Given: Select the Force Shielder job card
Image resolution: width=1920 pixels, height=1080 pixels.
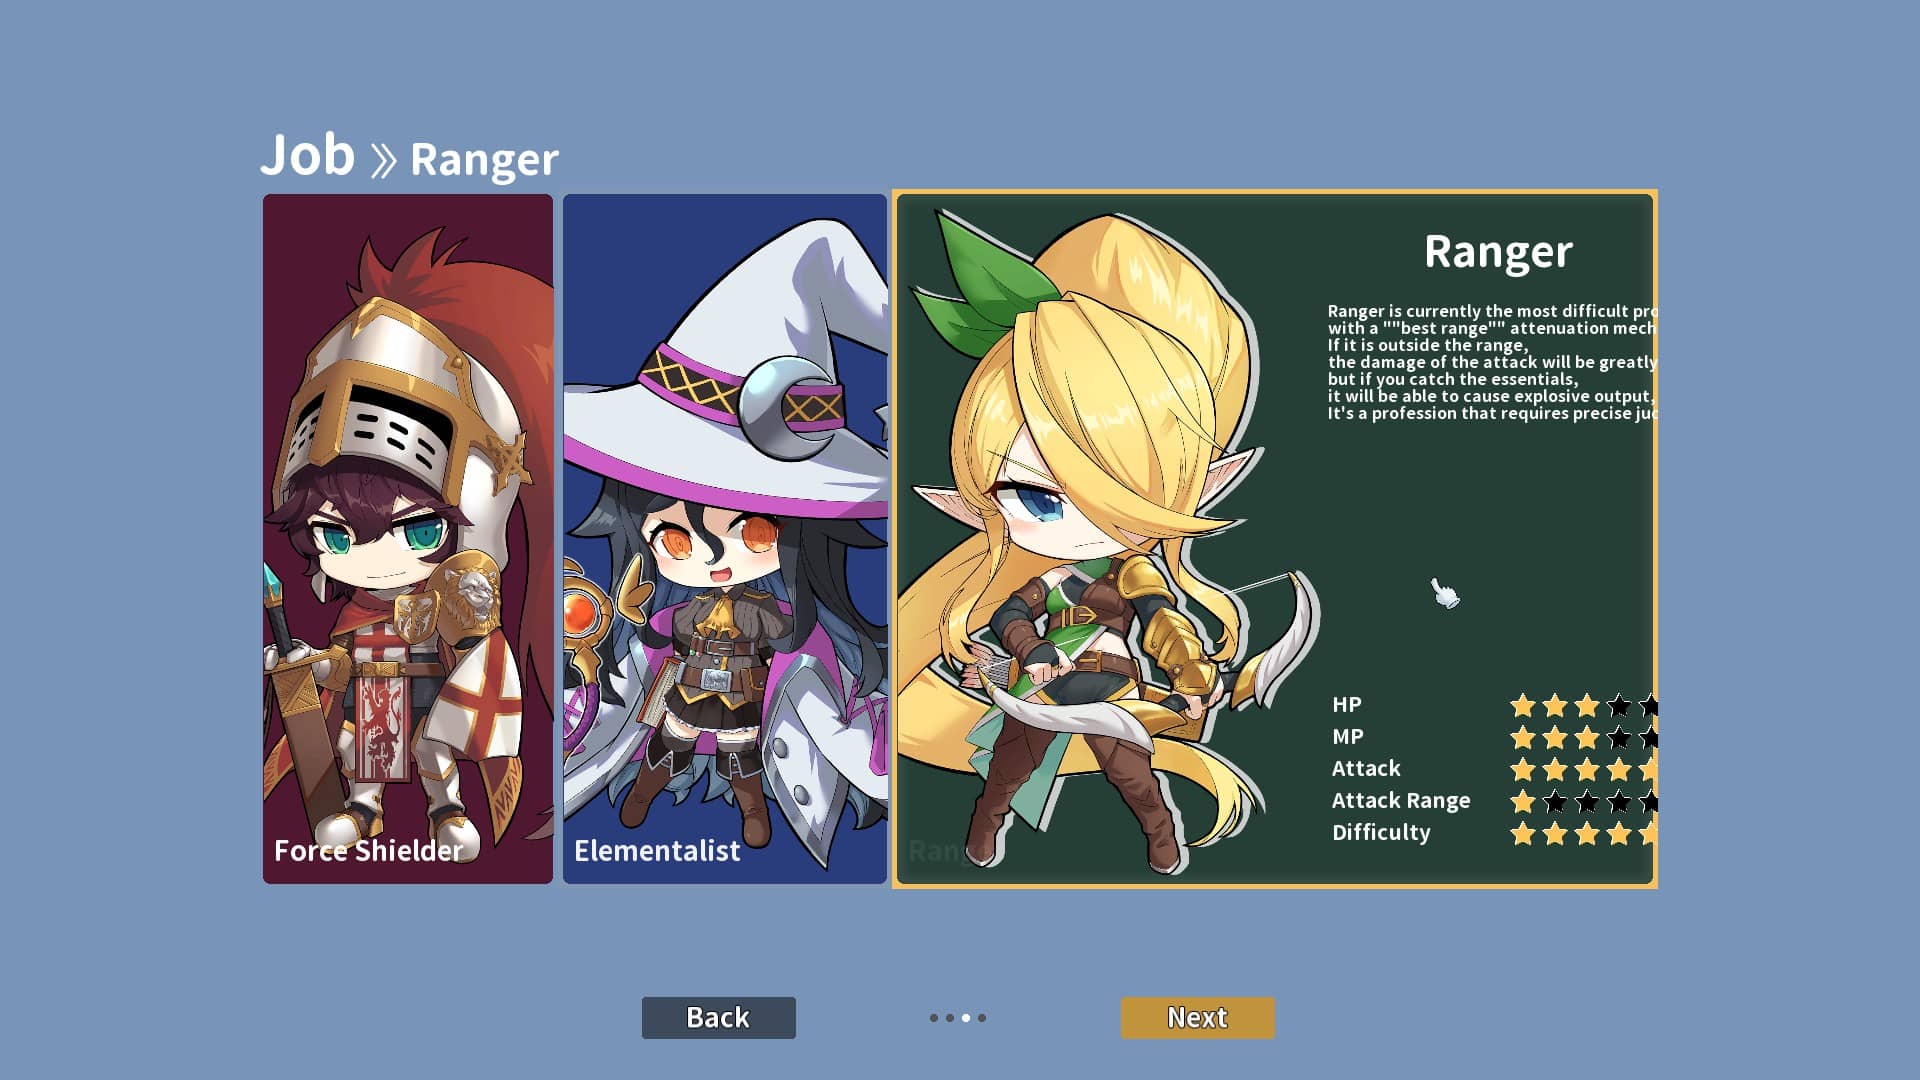Looking at the screenshot, I should (x=408, y=539).
